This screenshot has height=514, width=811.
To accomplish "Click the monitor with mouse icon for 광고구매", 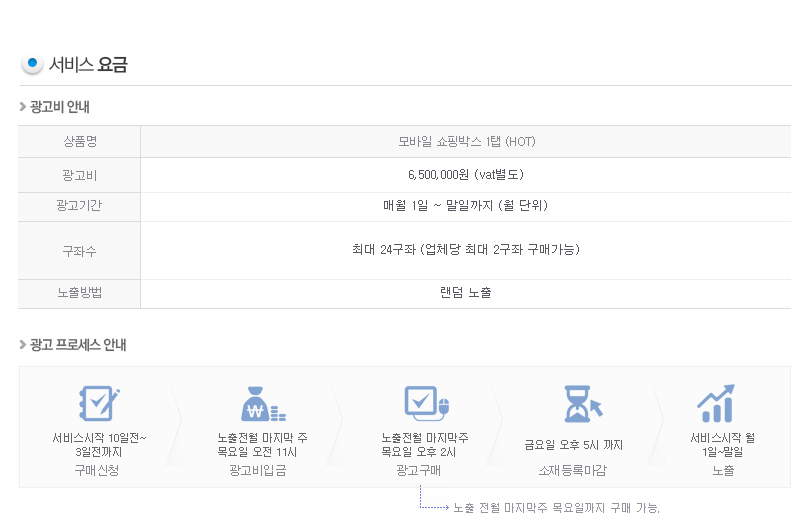I will tap(427, 403).
